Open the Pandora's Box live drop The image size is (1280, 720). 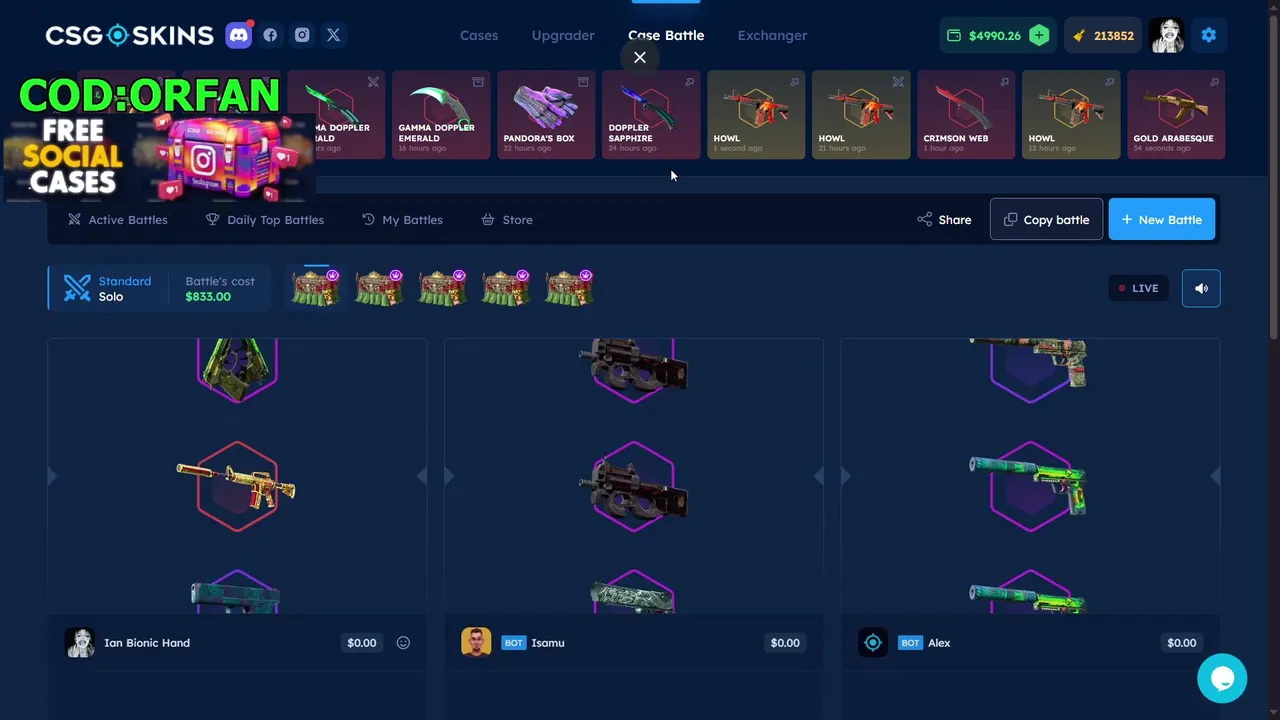click(546, 115)
